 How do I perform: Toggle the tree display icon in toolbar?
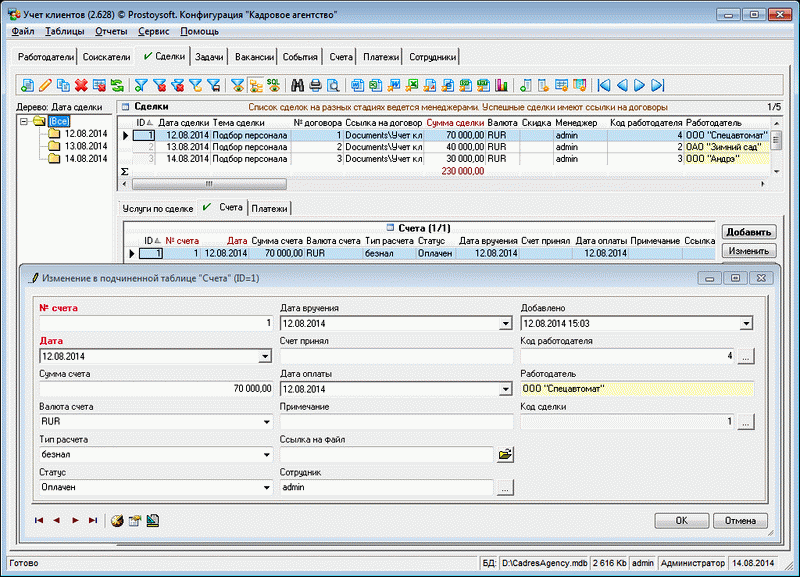[255, 85]
